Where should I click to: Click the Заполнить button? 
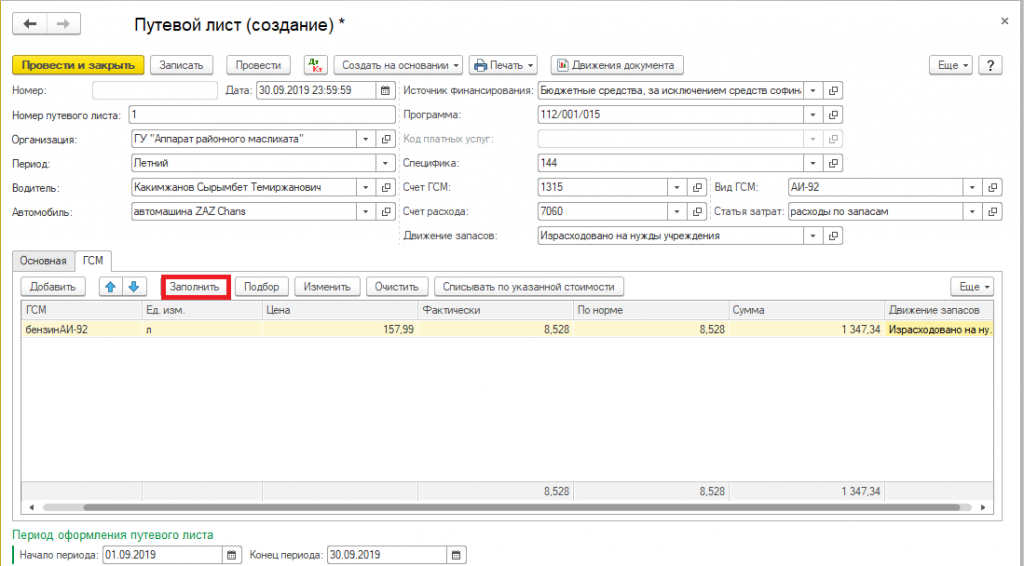coord(195,287)
